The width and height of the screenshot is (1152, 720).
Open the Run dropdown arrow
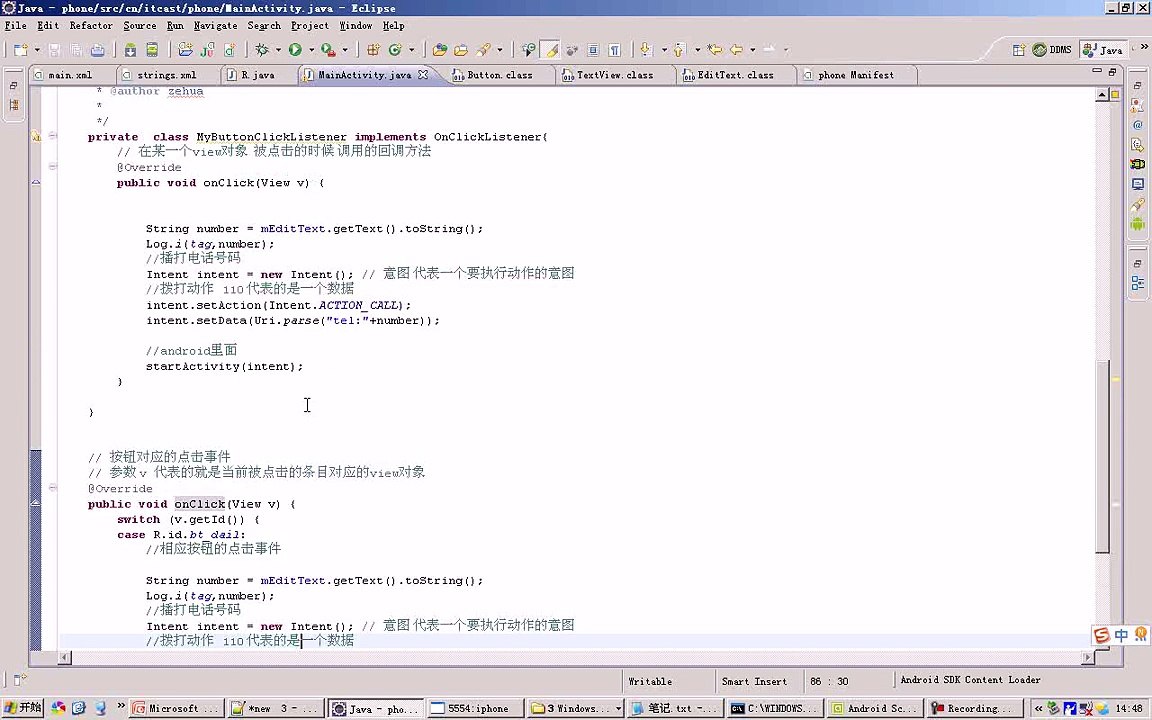click(312, 50)
